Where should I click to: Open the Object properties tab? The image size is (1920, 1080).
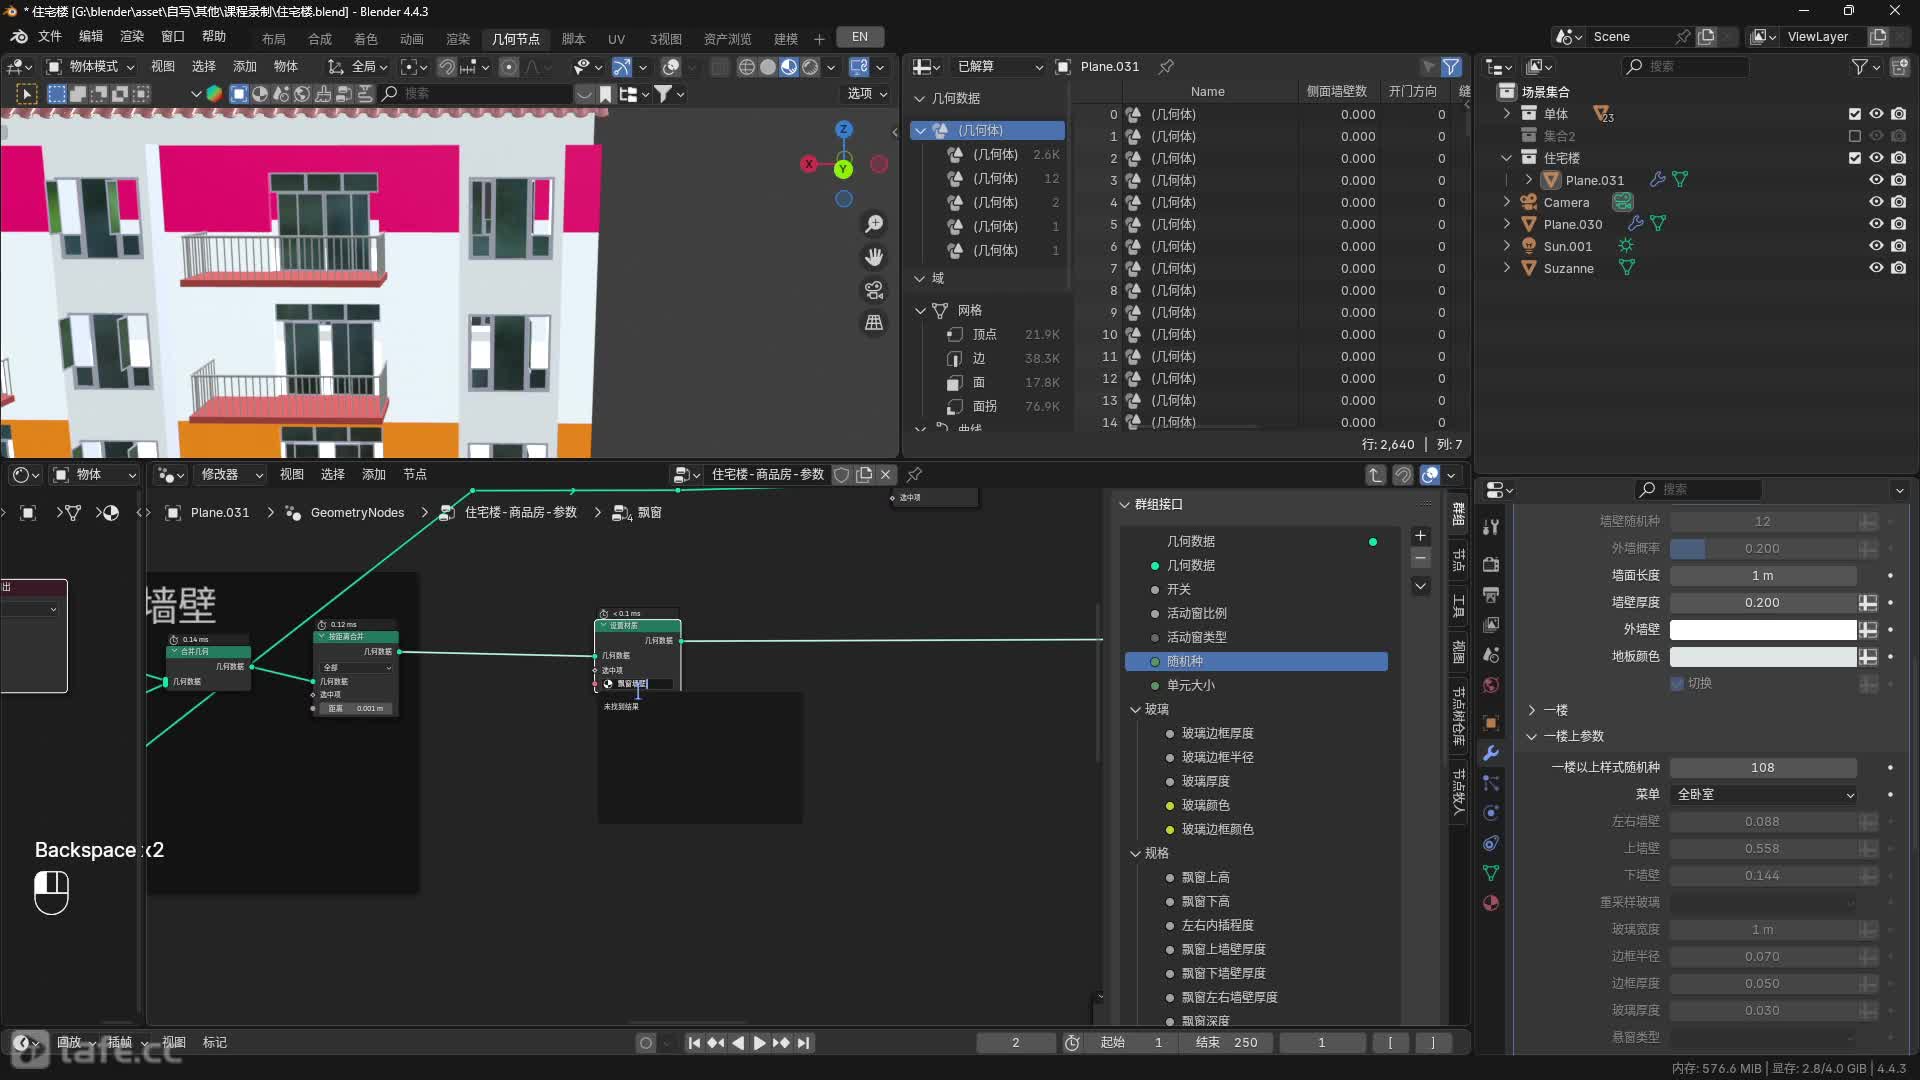(1491, 723)
